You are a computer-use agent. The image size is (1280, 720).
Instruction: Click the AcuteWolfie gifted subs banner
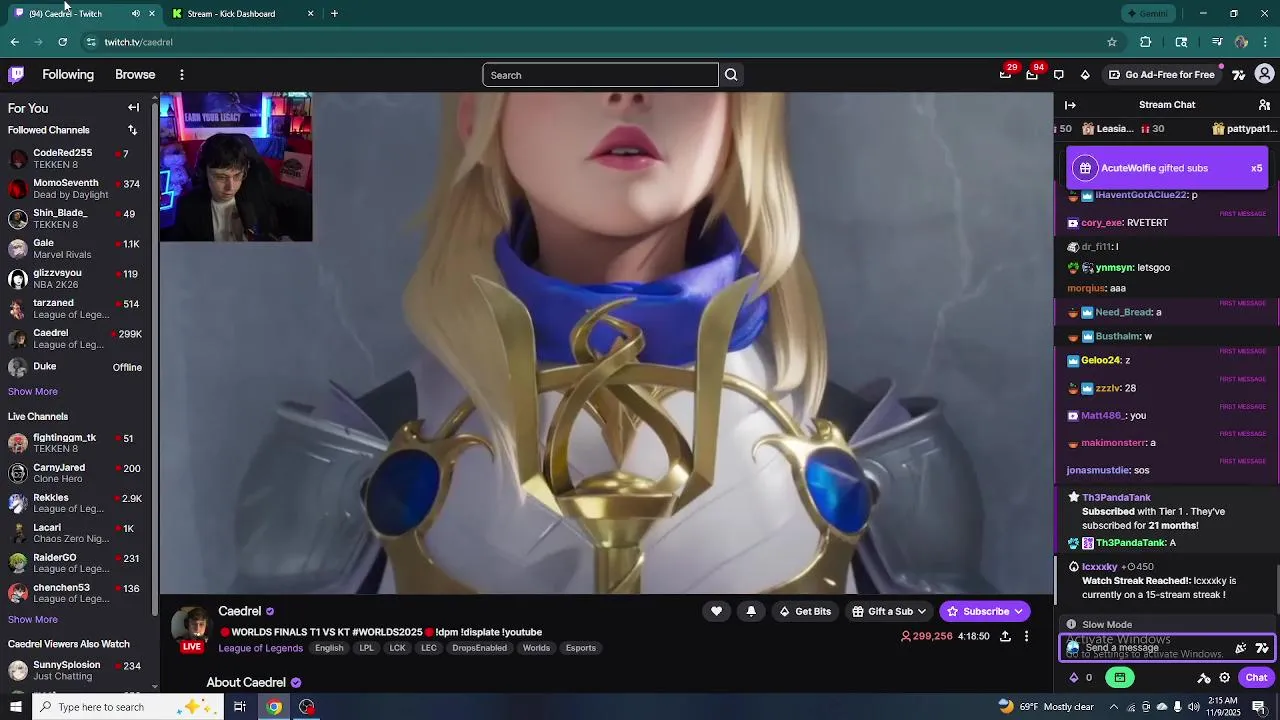click(x=1167, y=168)
